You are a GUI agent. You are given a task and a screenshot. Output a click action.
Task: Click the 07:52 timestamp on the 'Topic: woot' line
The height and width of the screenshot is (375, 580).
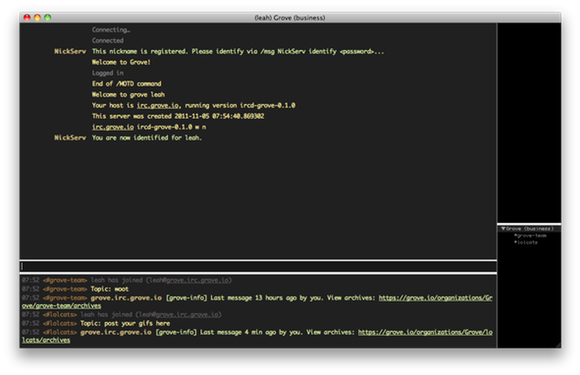coord(30,289)
